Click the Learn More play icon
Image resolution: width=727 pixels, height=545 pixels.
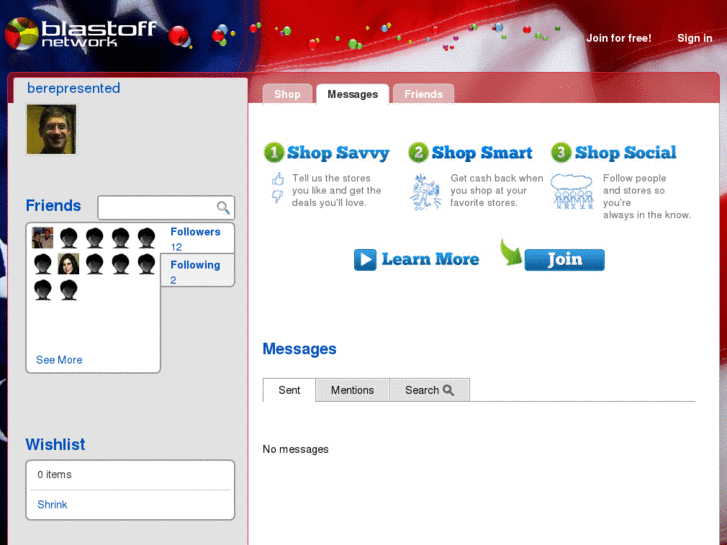pyautogui.click(x=365, y=260)
